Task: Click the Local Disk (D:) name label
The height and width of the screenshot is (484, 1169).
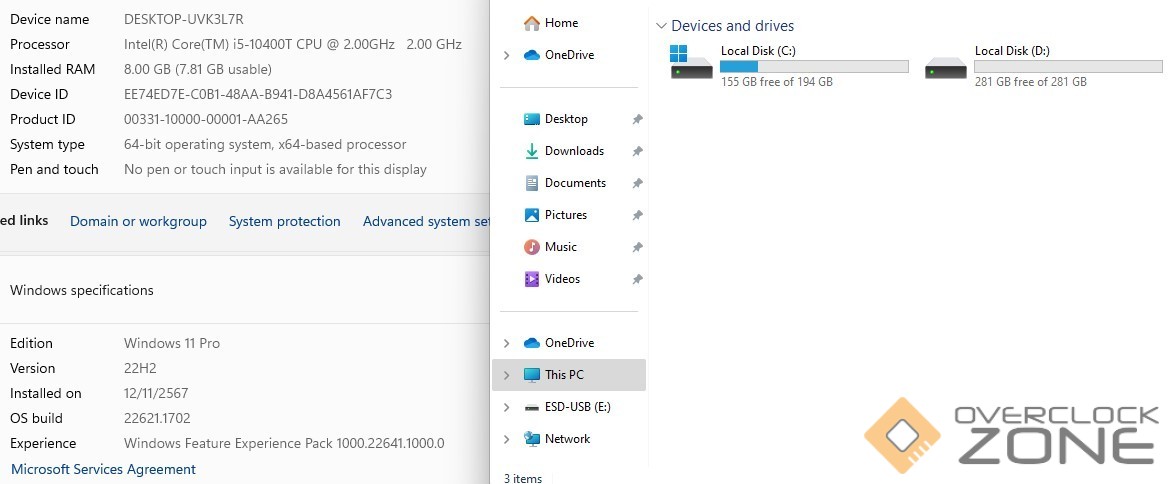Action: 1012,51
